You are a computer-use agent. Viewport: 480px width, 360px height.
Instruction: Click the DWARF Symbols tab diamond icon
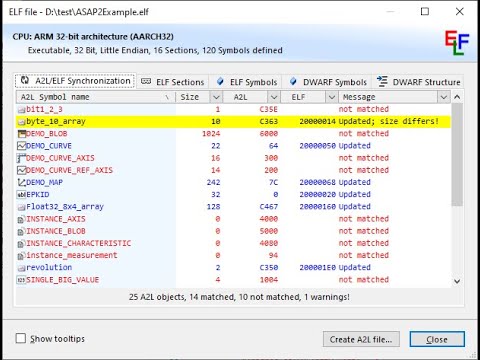[x=293, y=81]
